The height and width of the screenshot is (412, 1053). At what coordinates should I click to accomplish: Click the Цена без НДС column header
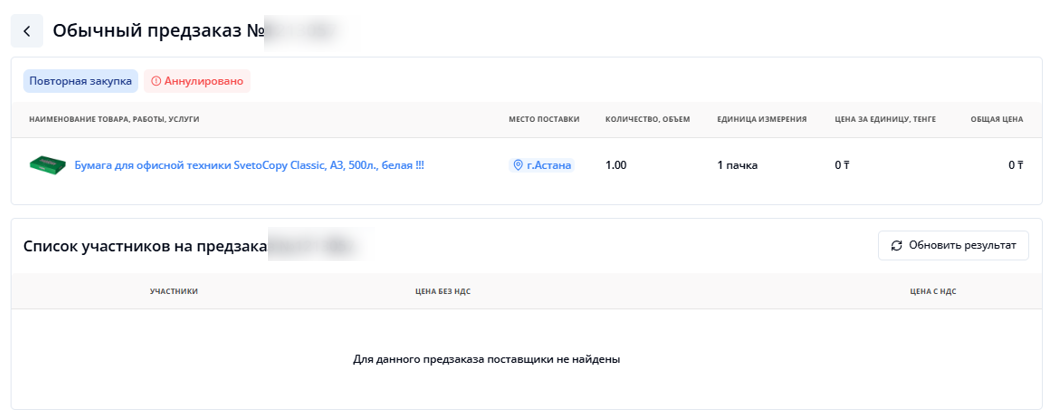coord(441,291)
